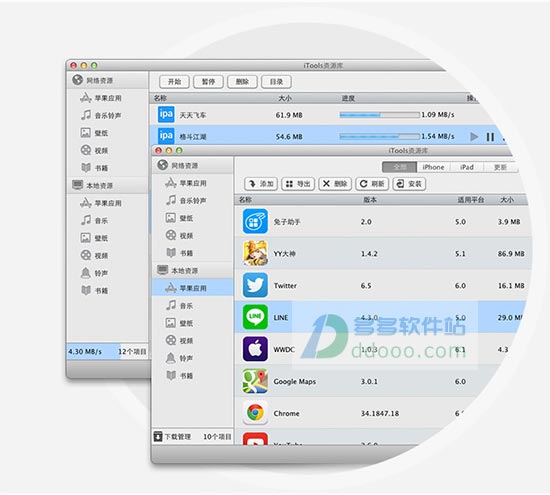Pause the 格斗江湖 download with pause icon
This screenshot has height=495, width=550.
490,137
